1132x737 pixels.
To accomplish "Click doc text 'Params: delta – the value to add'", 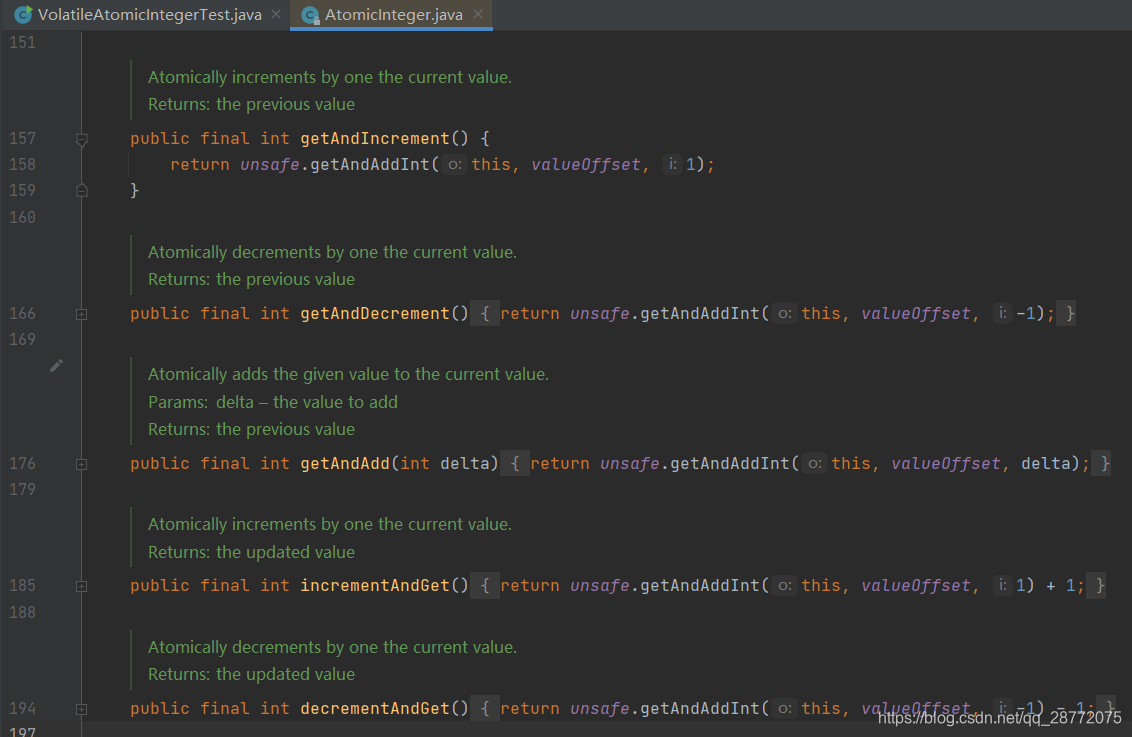I will (273, 401).
